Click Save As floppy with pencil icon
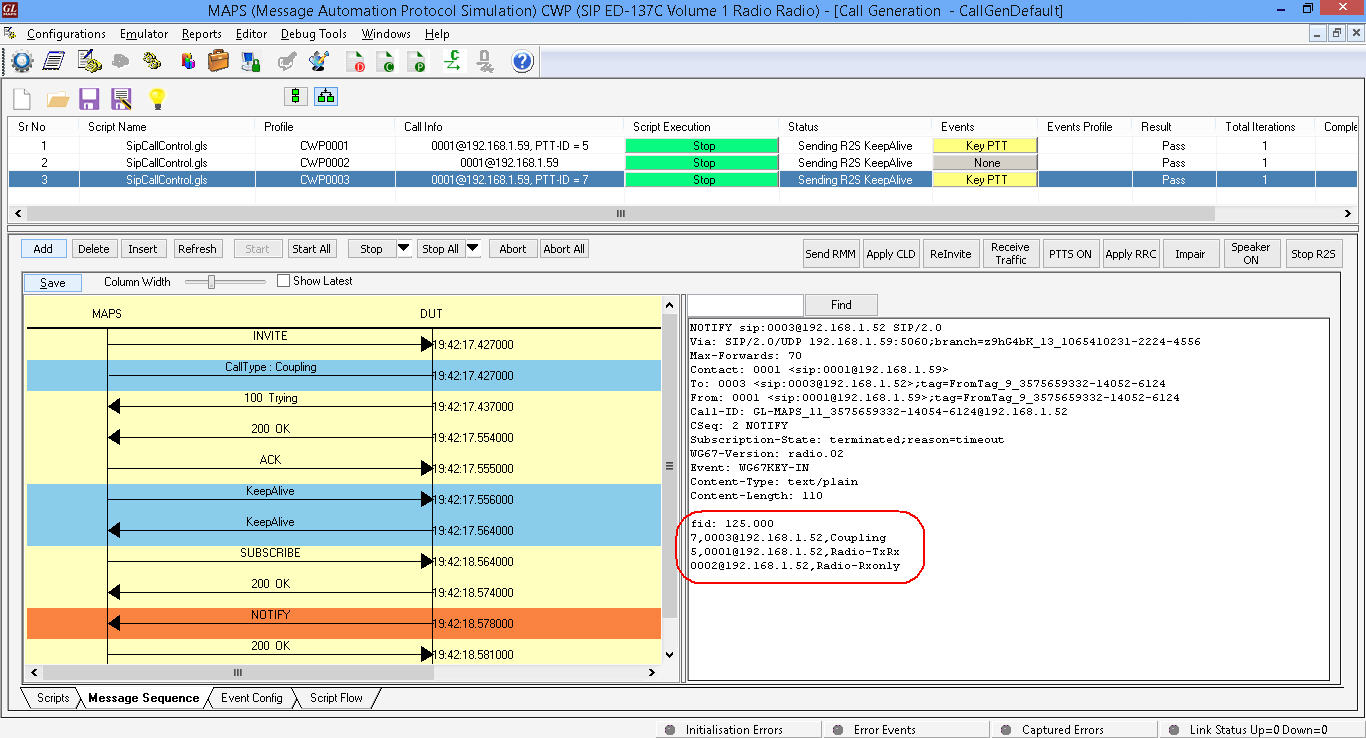The image size is (1366, 738). point(122,98)
